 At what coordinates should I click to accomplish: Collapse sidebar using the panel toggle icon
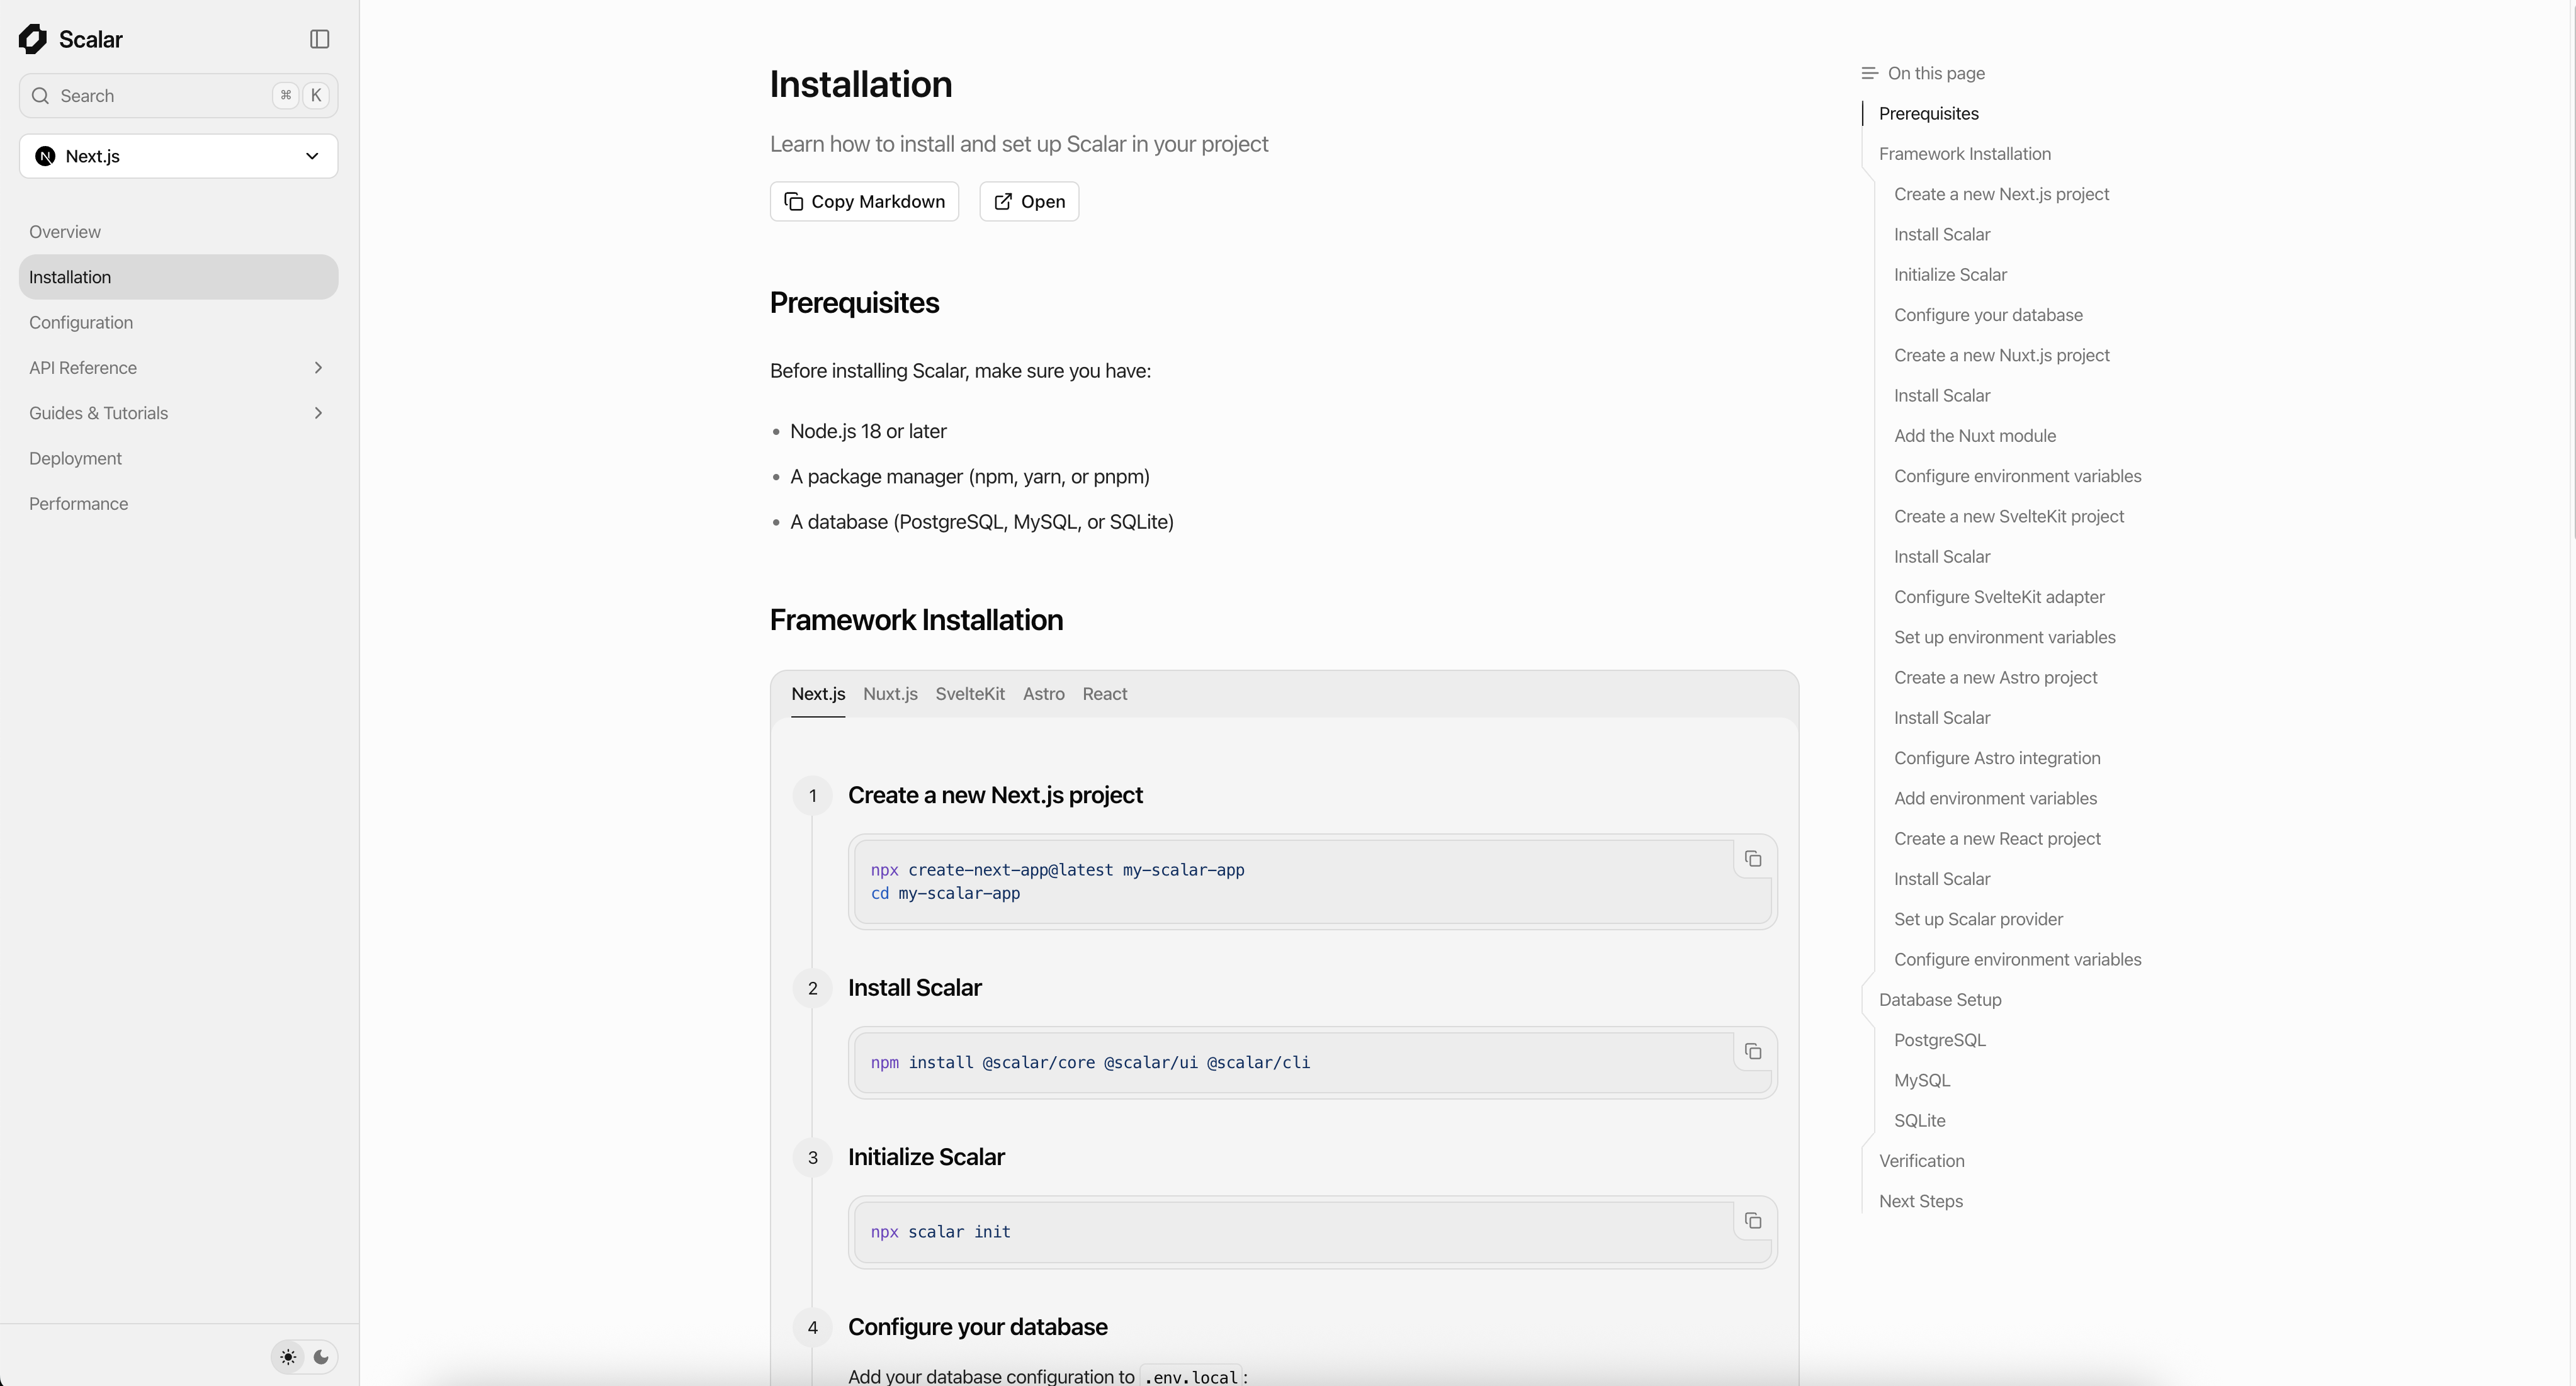319,39
